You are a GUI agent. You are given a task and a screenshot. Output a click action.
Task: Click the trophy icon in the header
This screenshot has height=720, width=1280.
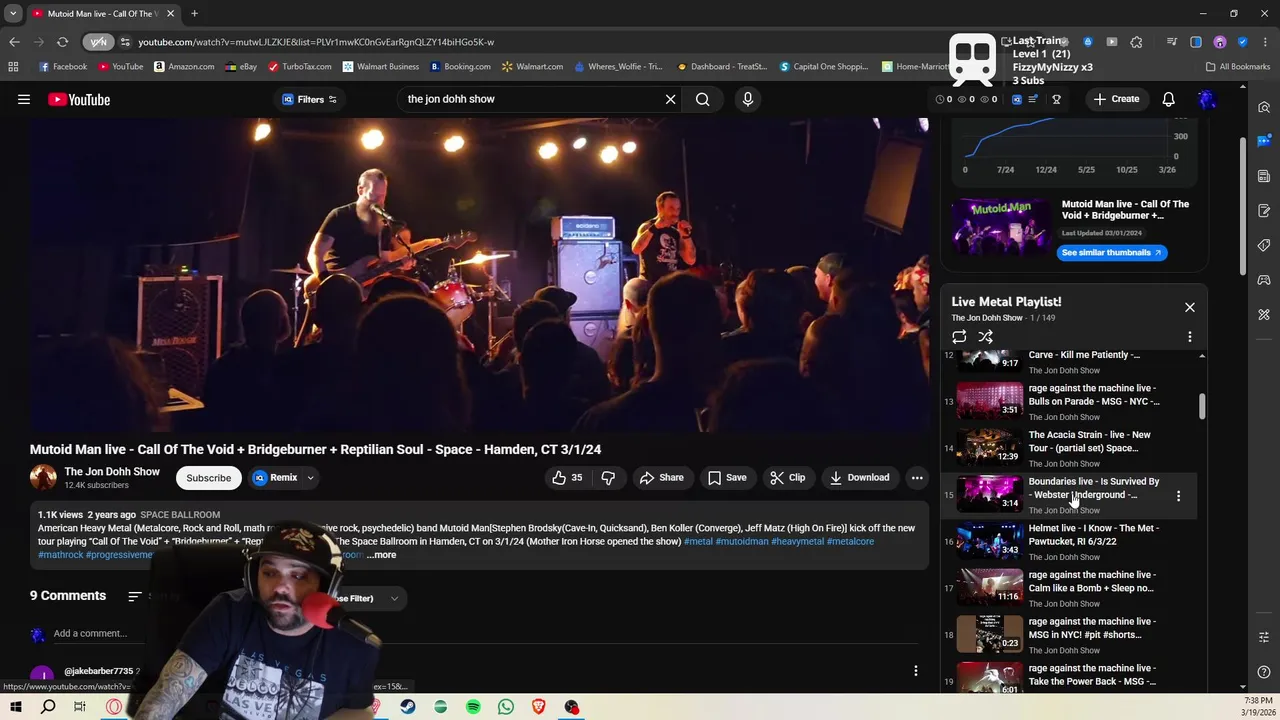(1056, 99)
